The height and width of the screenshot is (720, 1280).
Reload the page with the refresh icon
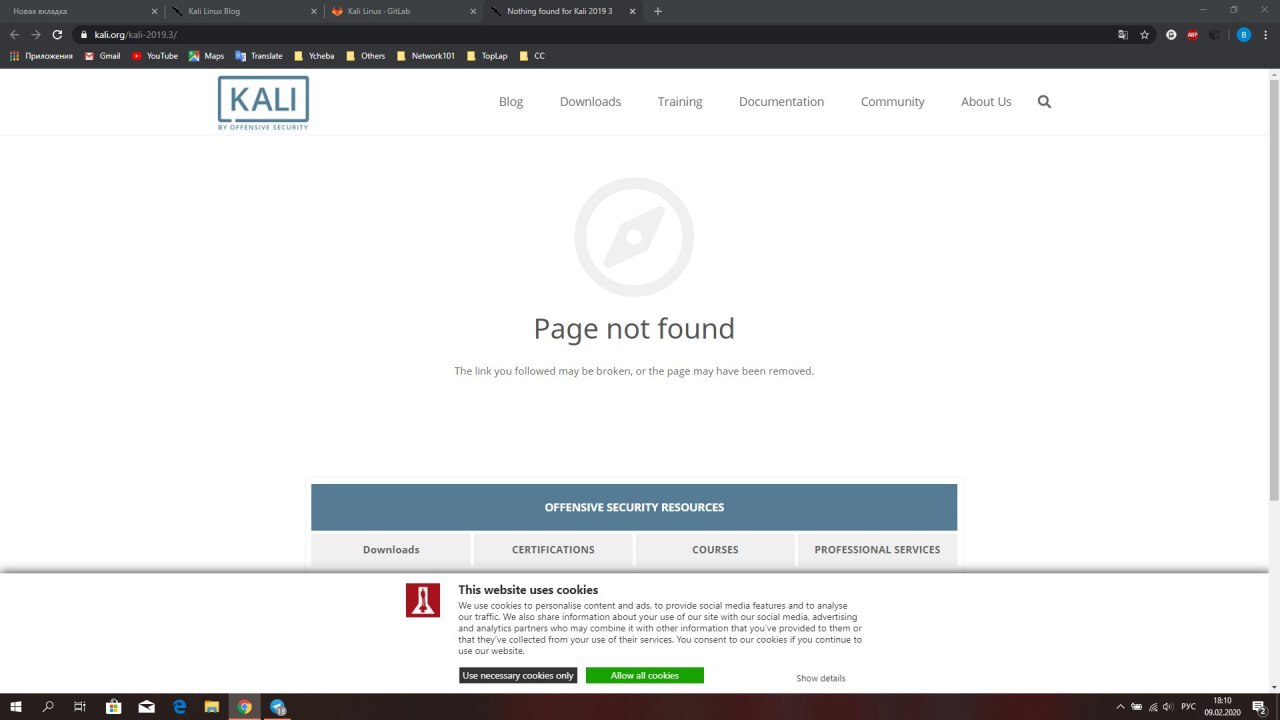point(58,34)
